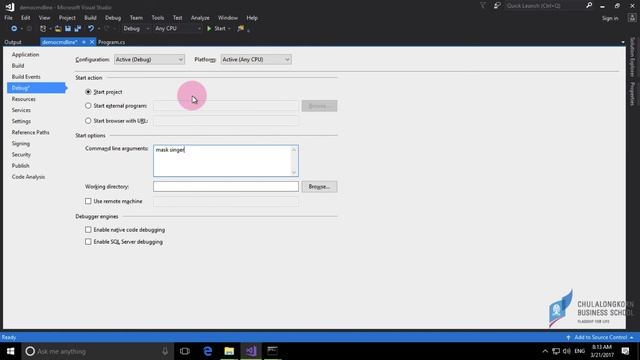
Task: Click the Working directory input field
Action: [226, 187]
